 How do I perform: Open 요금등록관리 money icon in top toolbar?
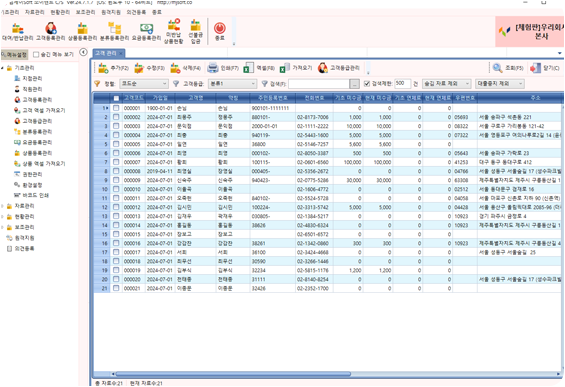tap(146, 32)
